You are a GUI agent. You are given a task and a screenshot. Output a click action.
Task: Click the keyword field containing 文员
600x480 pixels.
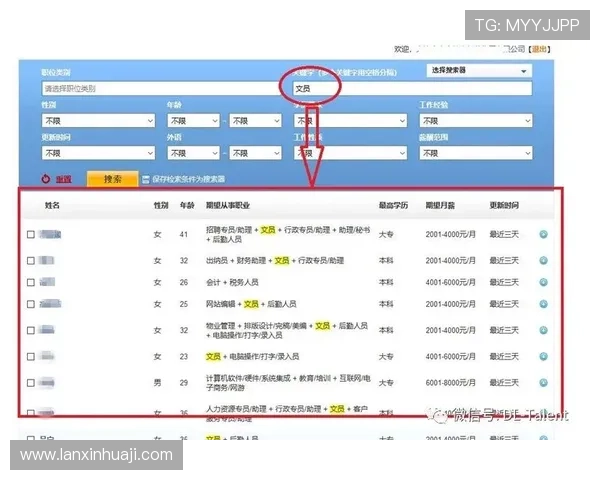(410, 89)
